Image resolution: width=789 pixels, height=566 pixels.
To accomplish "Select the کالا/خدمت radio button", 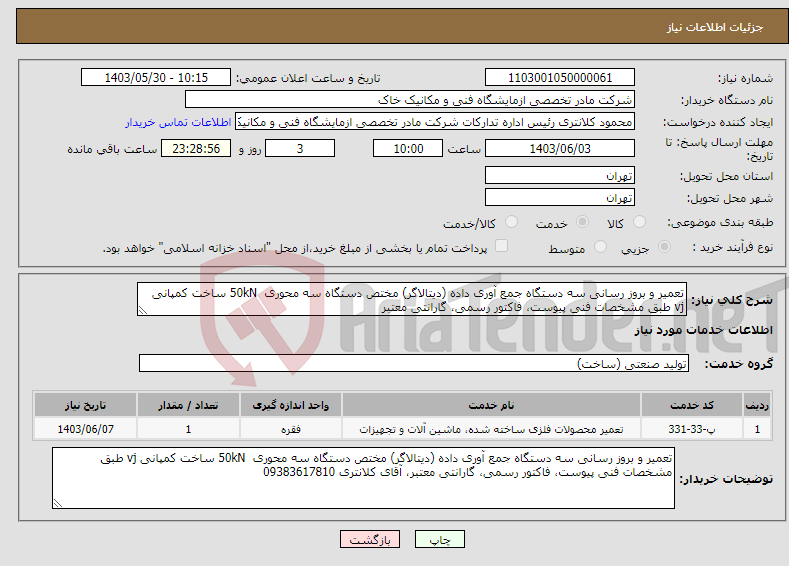I will coord(511,222).
